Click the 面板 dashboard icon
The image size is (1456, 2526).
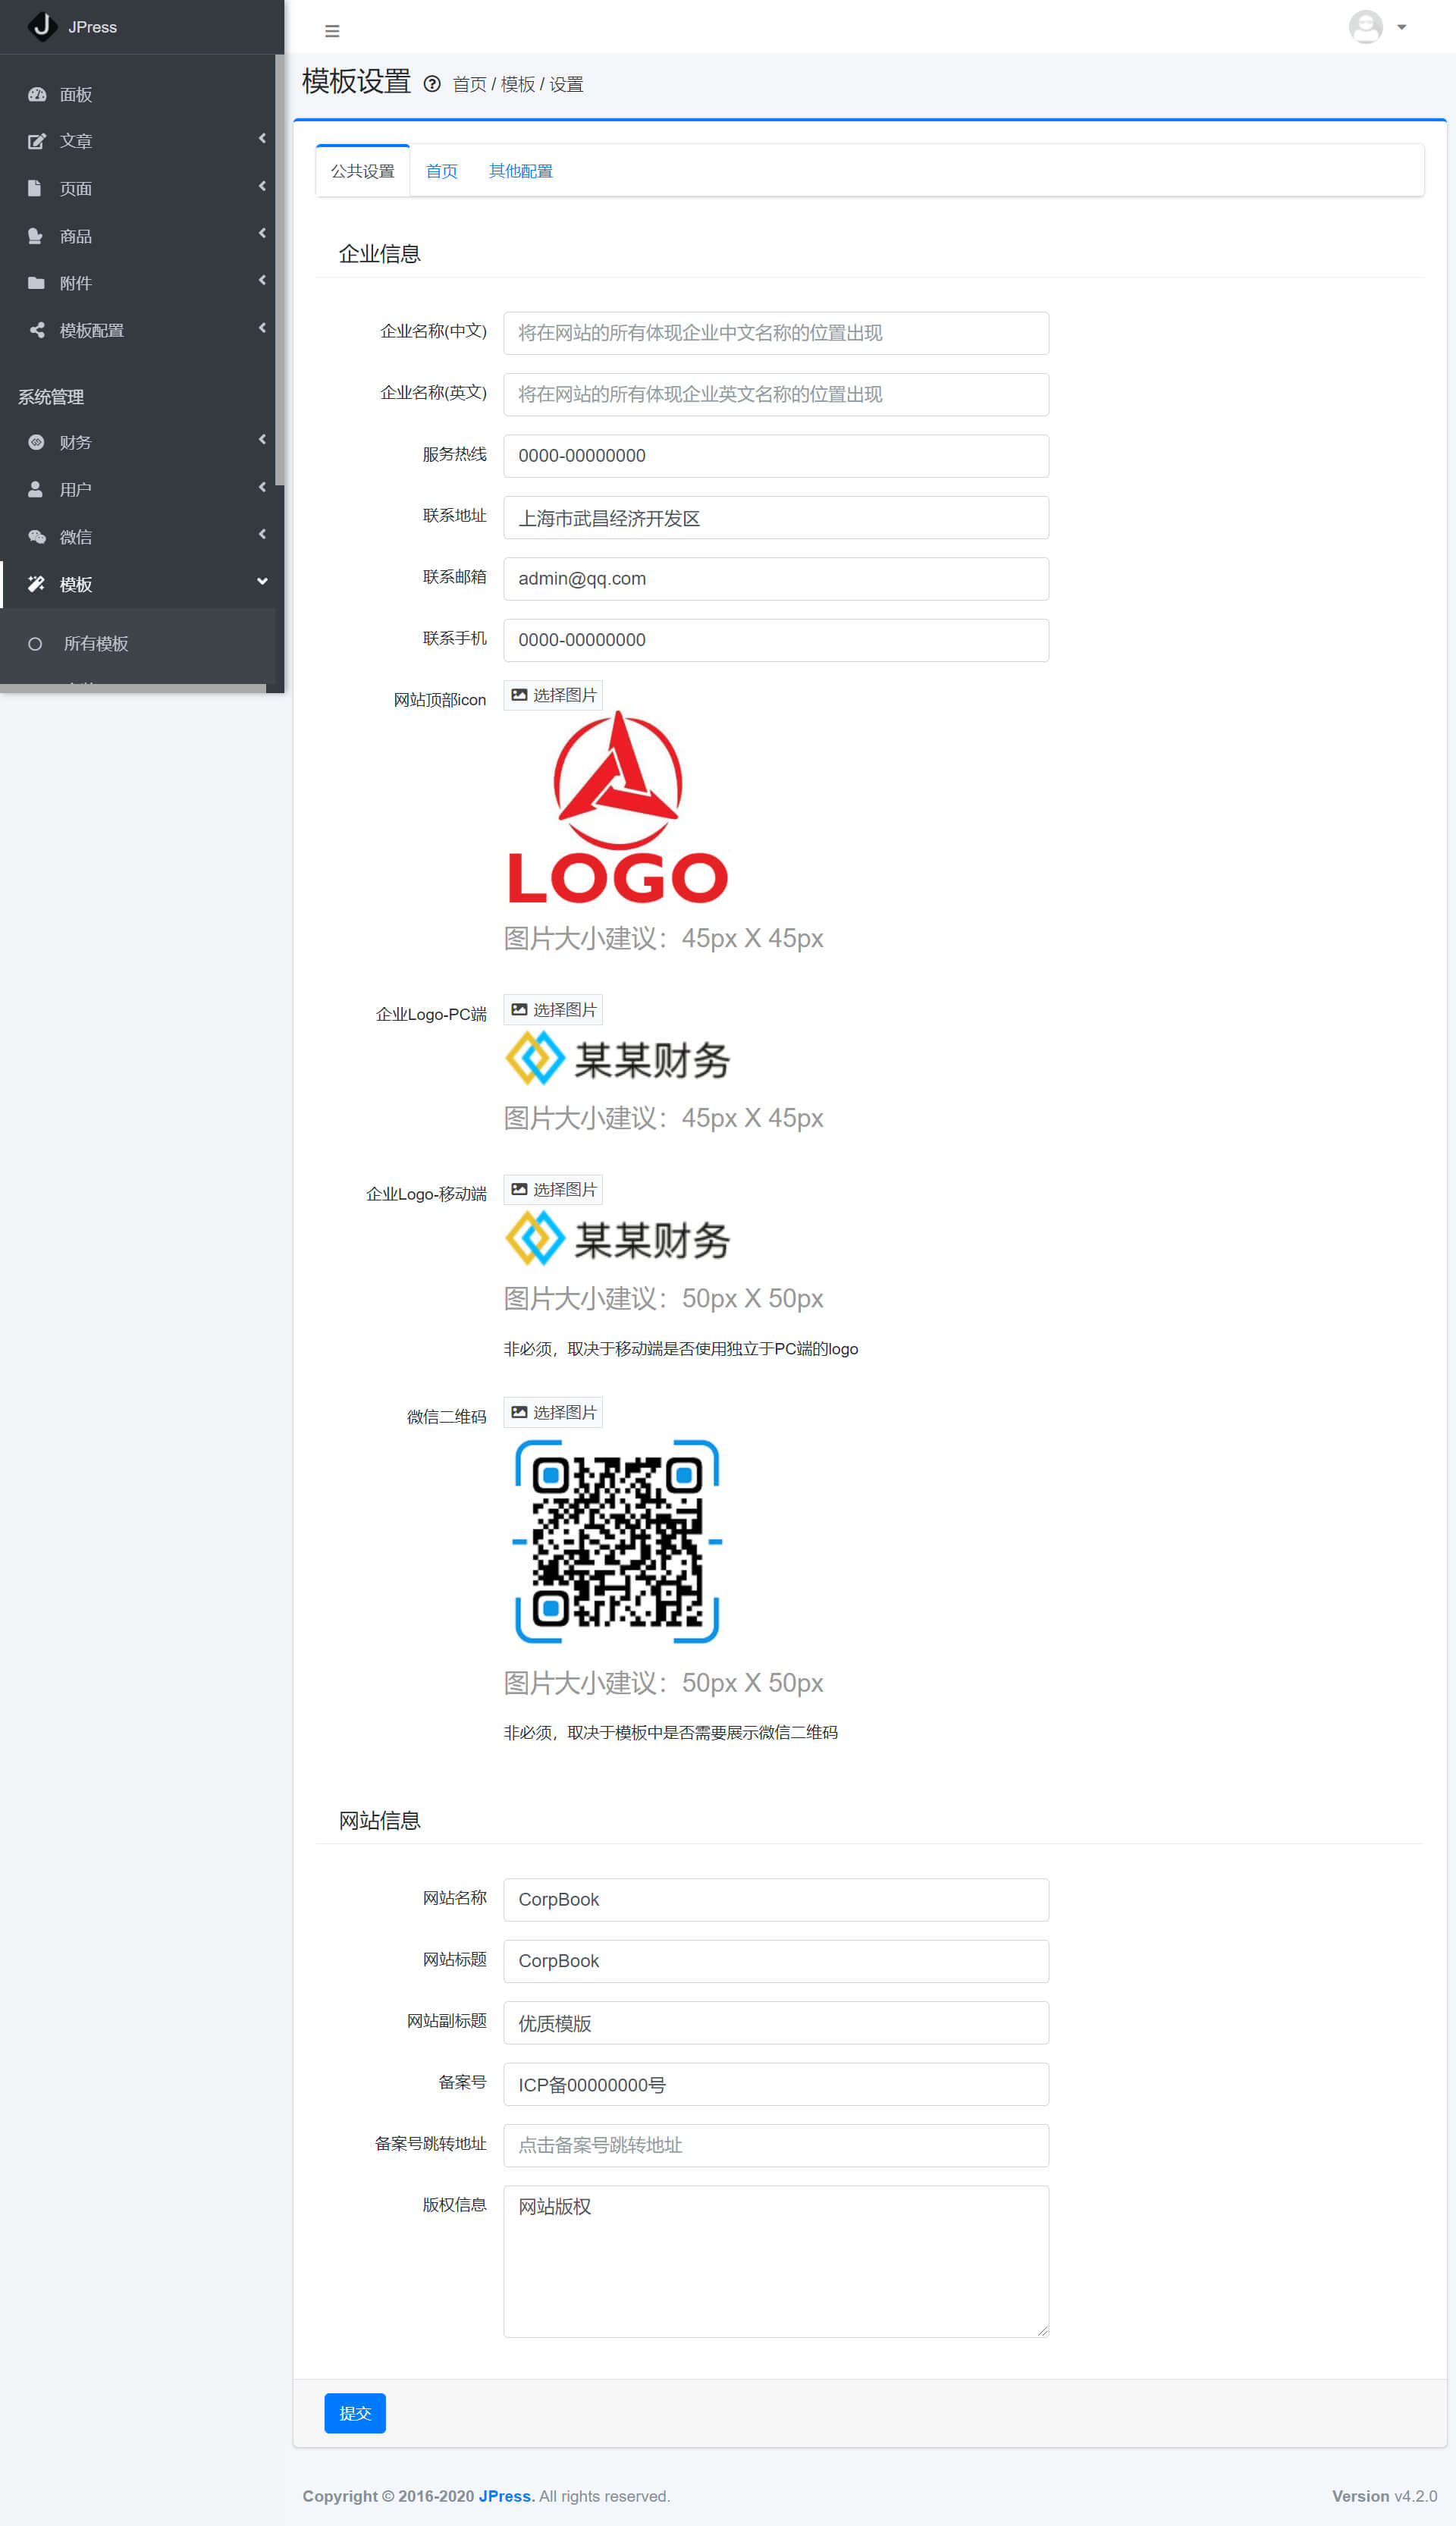(x=37, y=94)
